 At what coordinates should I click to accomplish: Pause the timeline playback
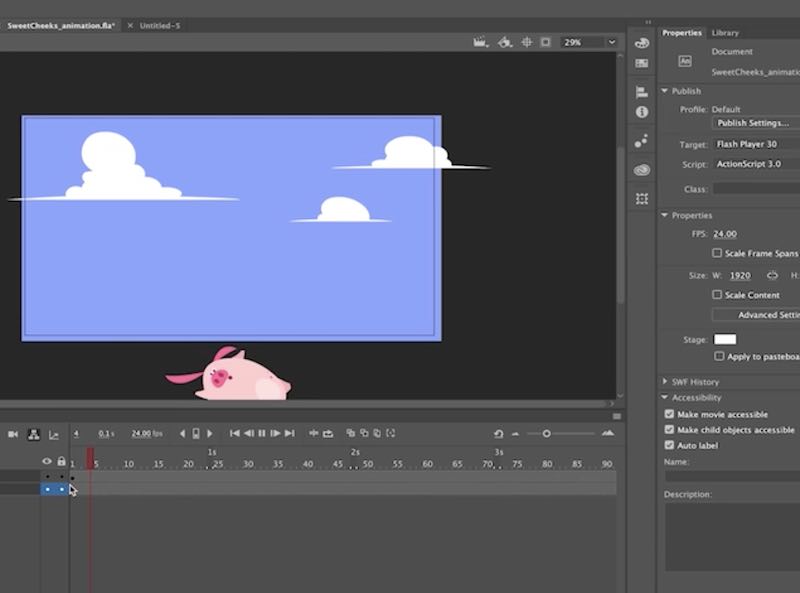(x=262, y=433)
